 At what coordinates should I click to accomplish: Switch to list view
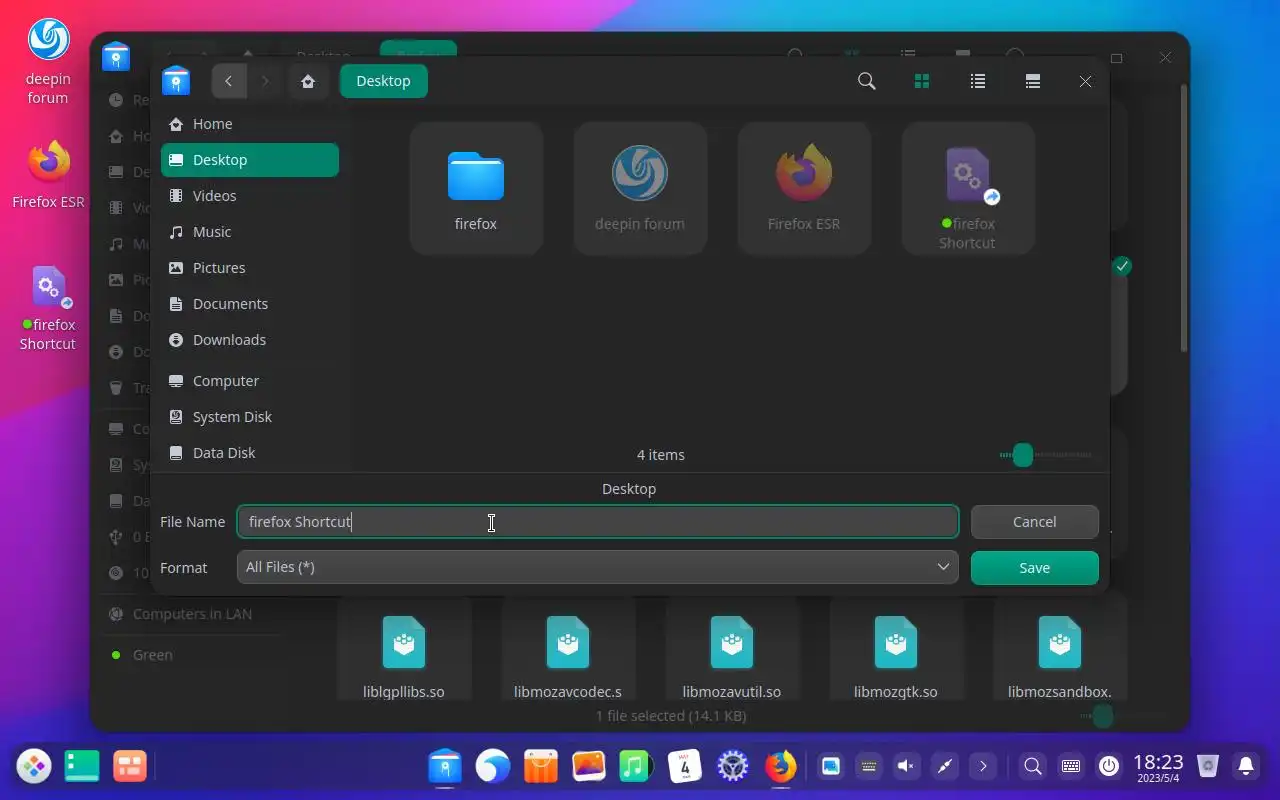coord(978,81)
